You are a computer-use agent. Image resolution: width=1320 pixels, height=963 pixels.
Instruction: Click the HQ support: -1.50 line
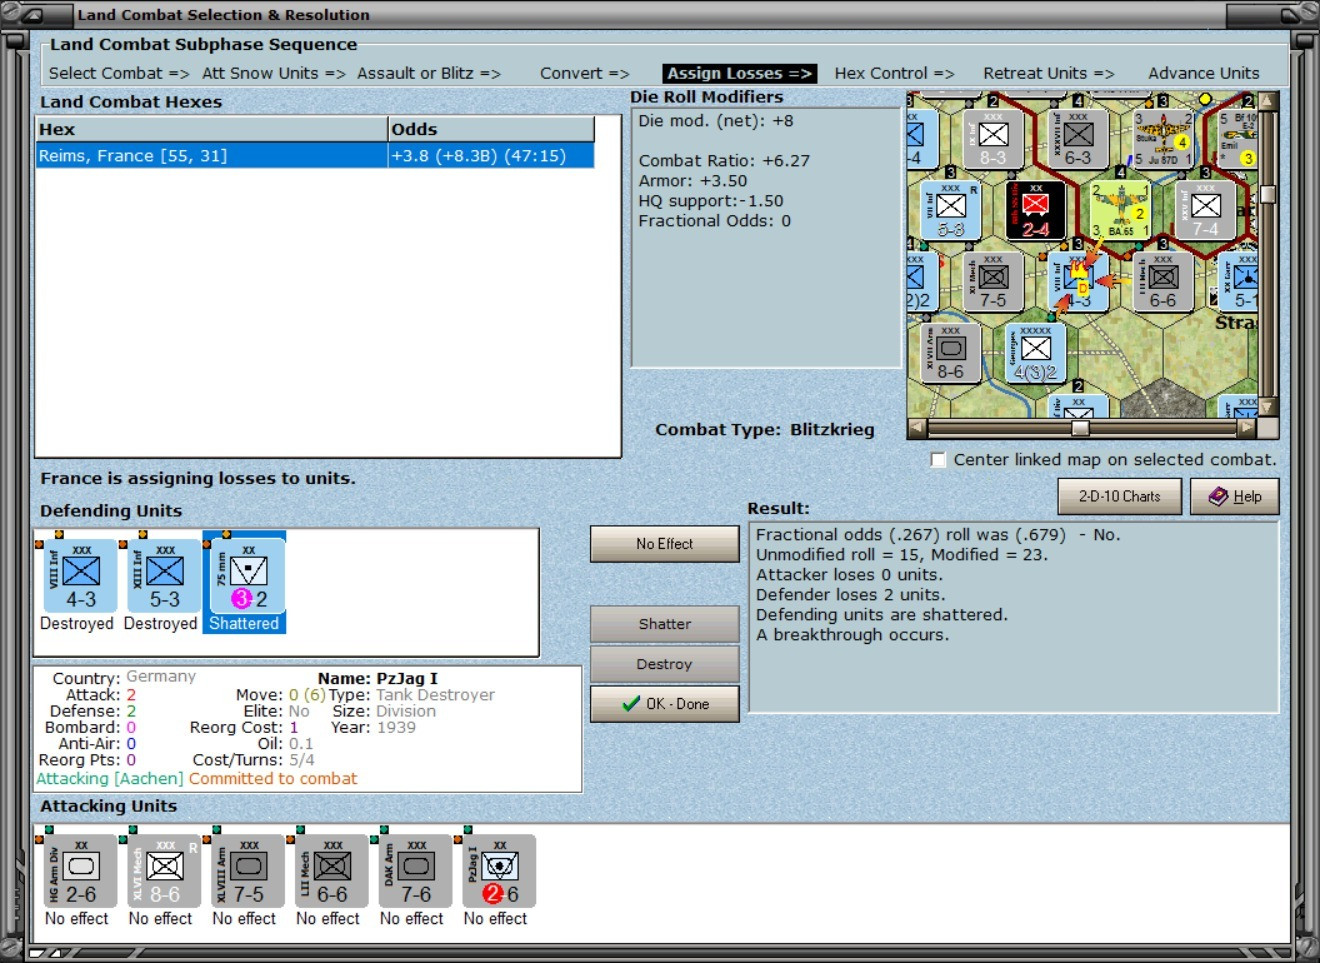point(711,201)
